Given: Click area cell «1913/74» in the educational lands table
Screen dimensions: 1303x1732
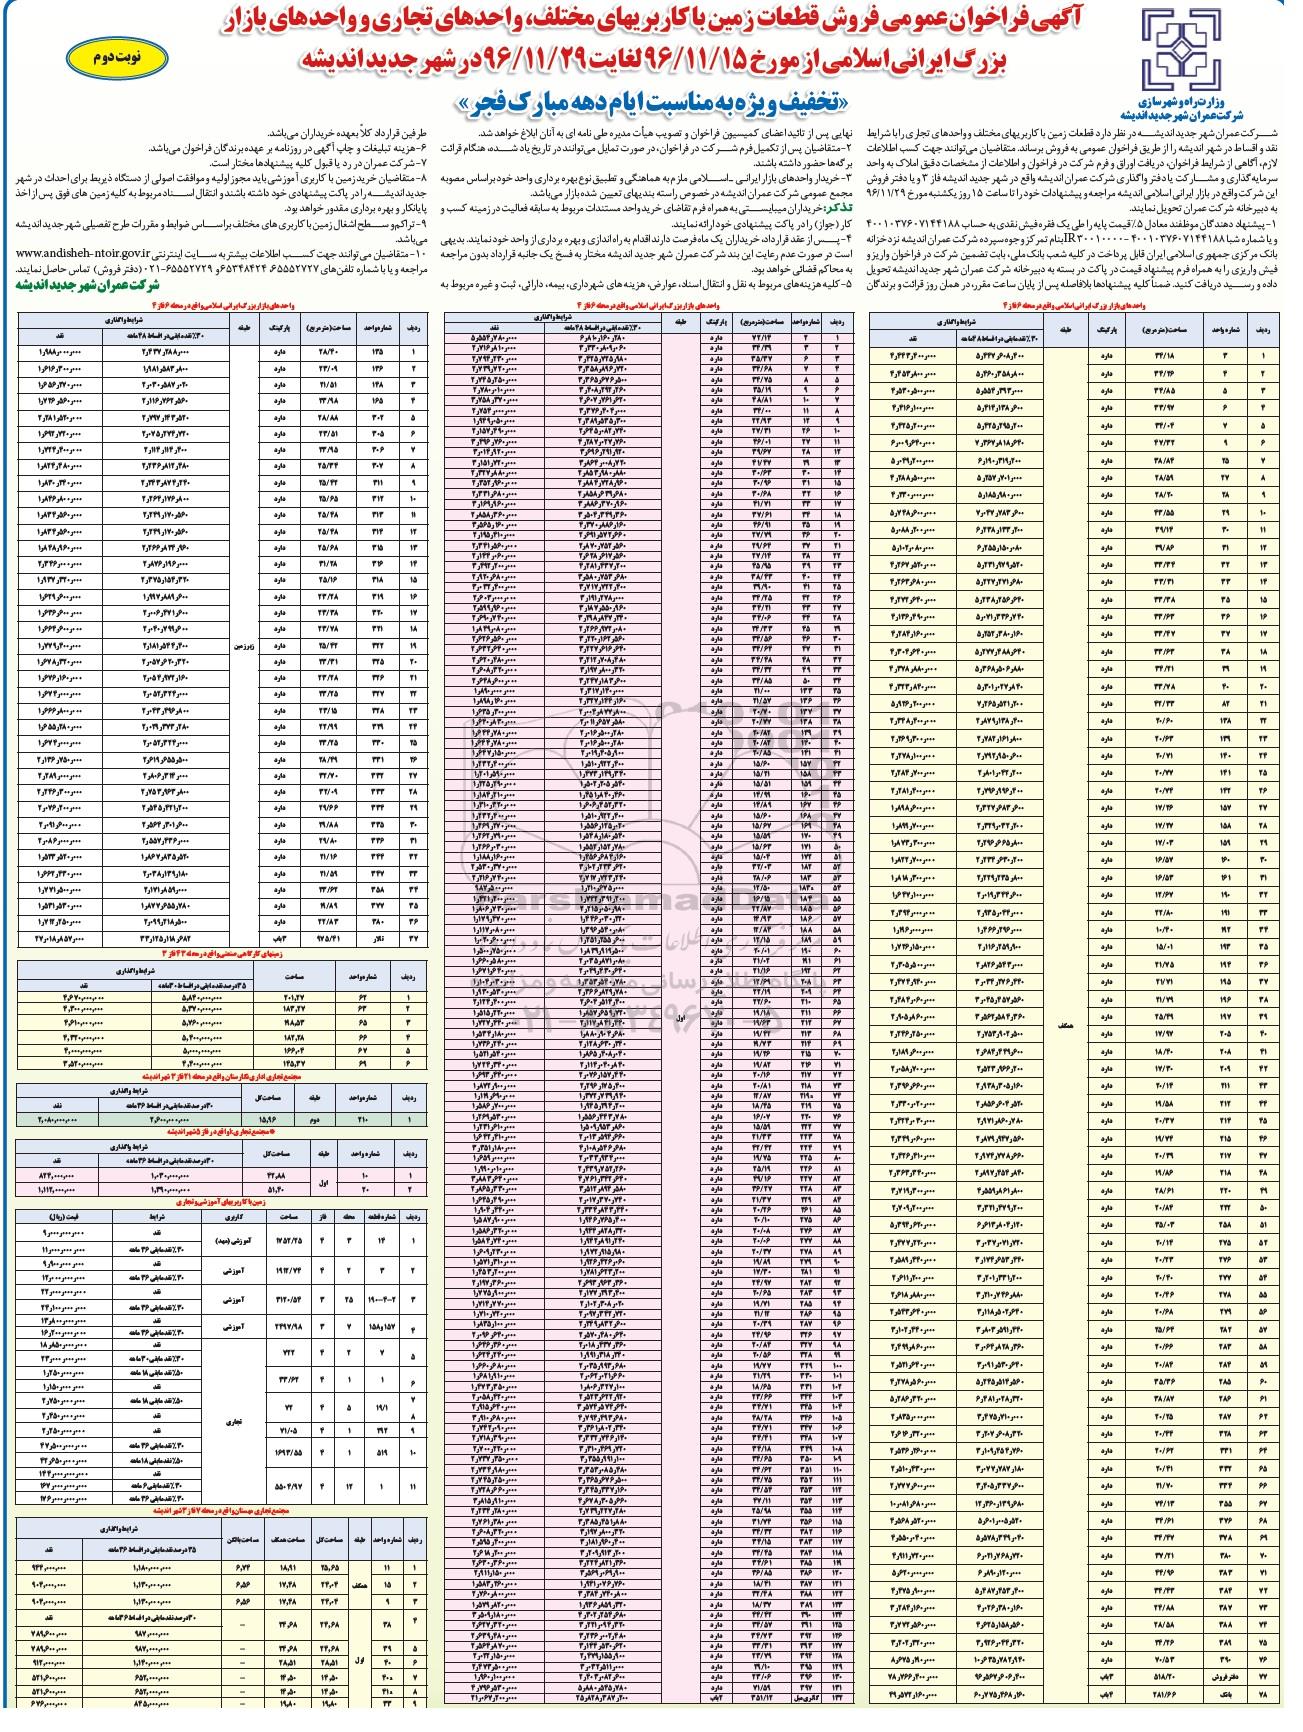Looking at the screenshot, I should click(289, 1271).
